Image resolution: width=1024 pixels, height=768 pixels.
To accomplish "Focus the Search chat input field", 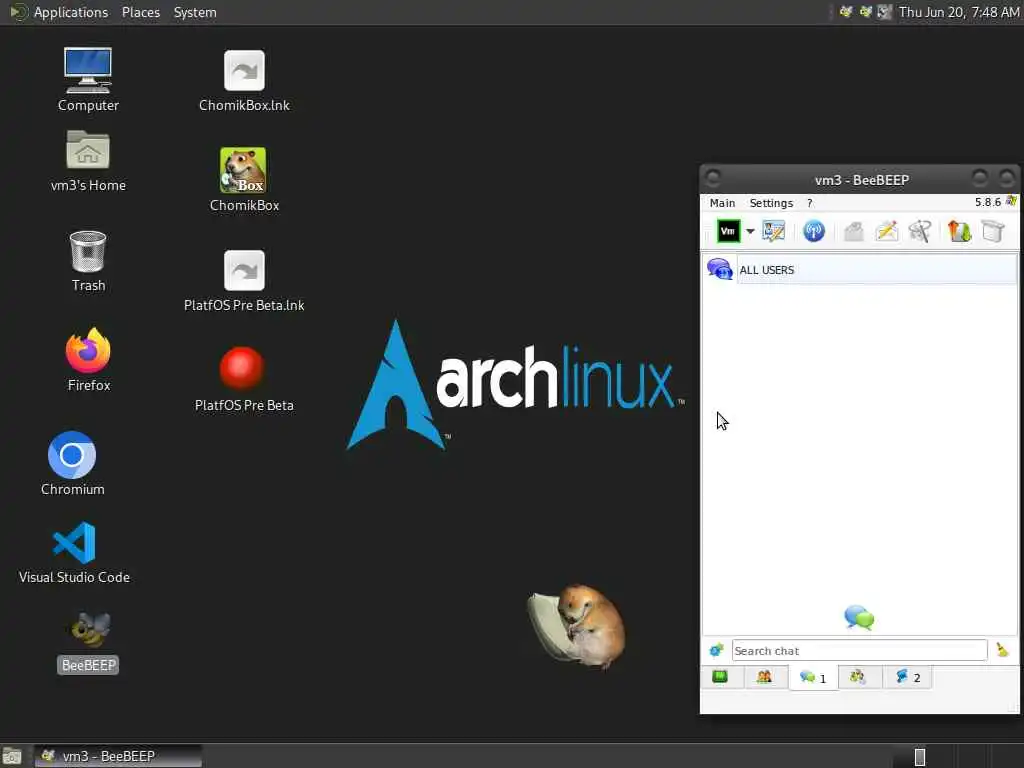I will tap(859, 650).
